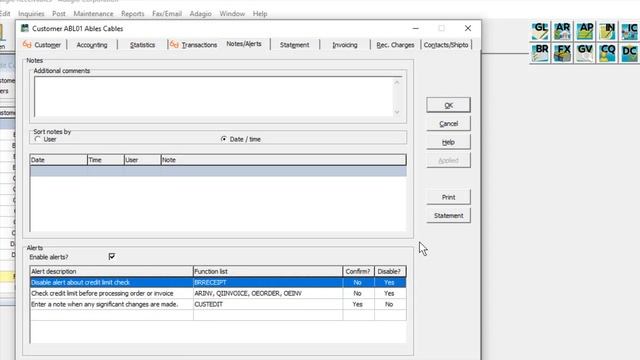Select 'Disable alert about credit limit check' row
640x360 pixels.
[218, 282]
